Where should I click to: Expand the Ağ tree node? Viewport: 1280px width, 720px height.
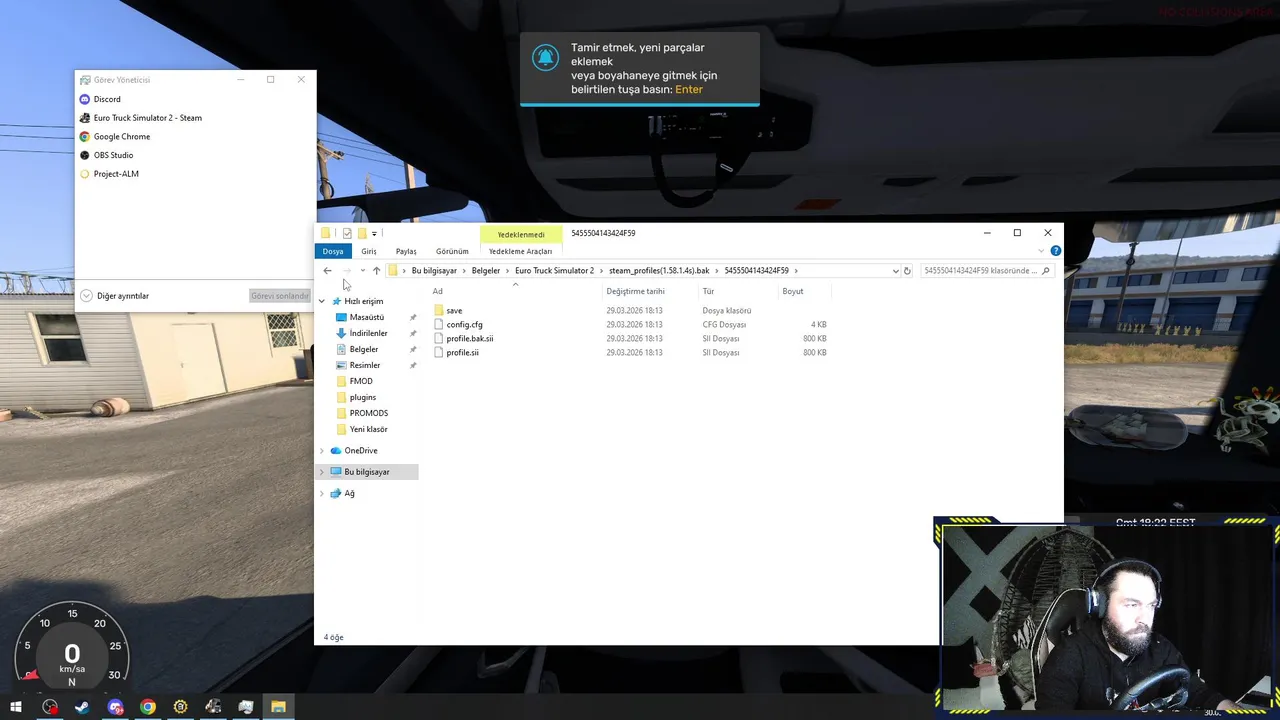coord(322,494)
